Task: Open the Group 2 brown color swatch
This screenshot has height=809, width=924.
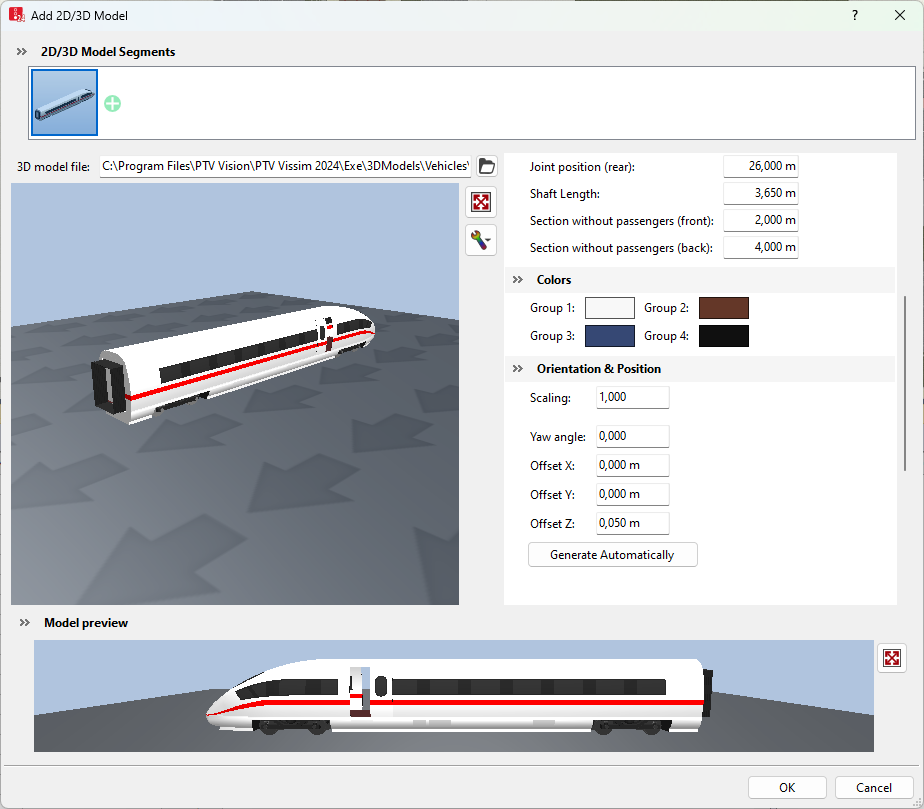Action: [x=724, y=308]
